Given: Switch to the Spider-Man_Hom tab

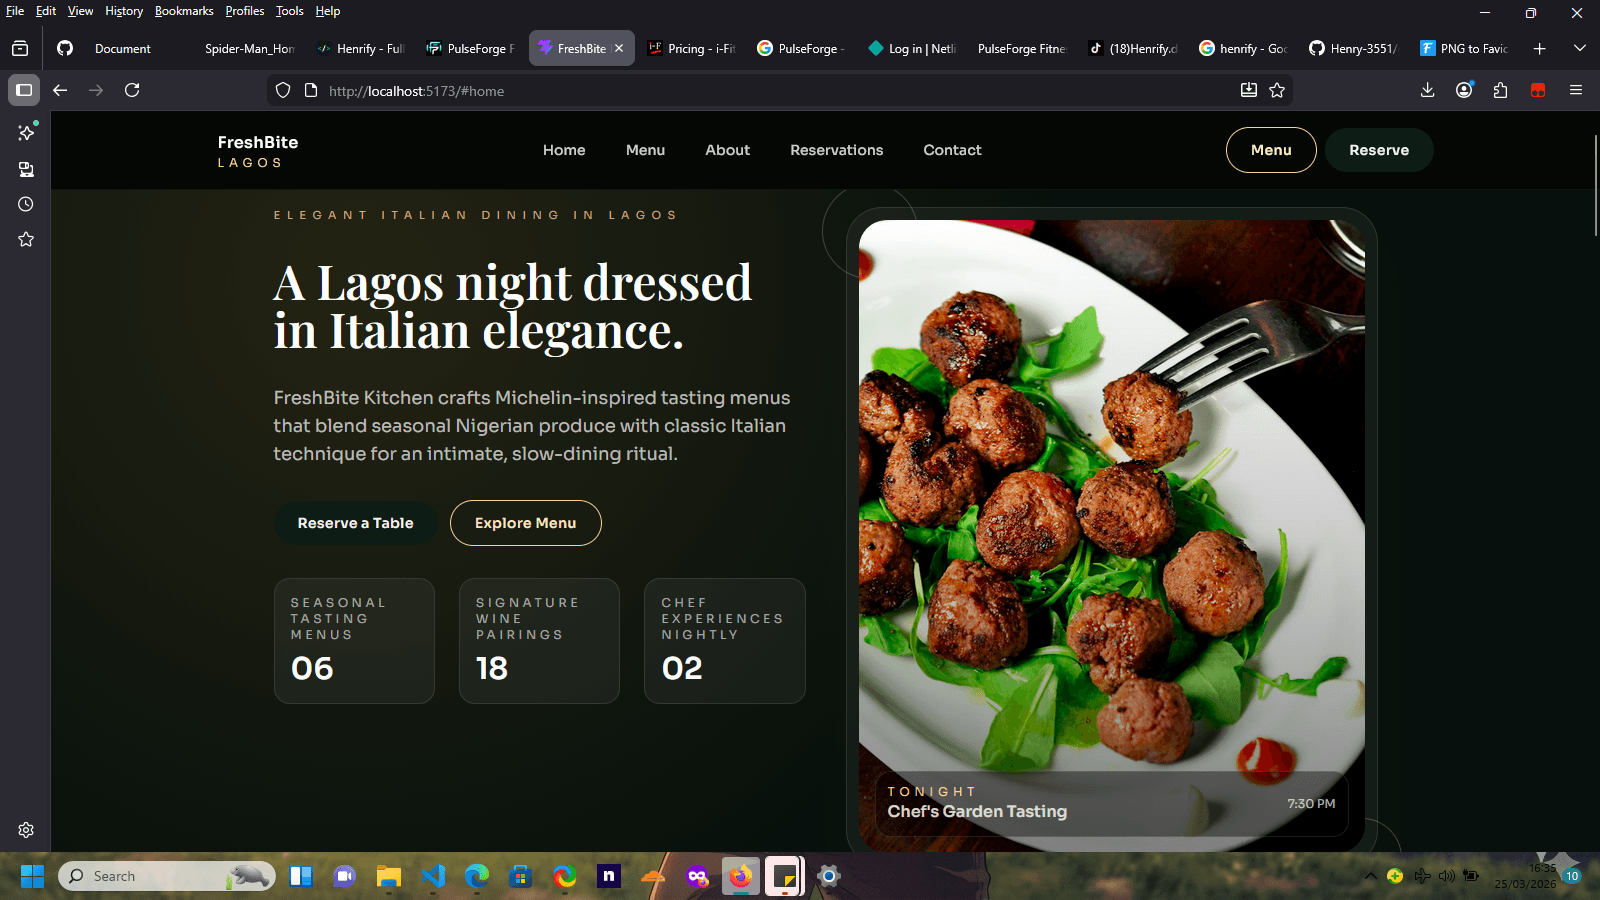Looking at the screenshot, I should point(250,48).
